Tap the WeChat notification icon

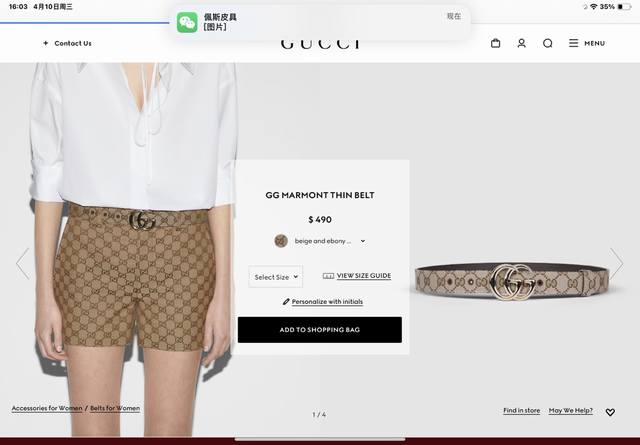[187, 22]
